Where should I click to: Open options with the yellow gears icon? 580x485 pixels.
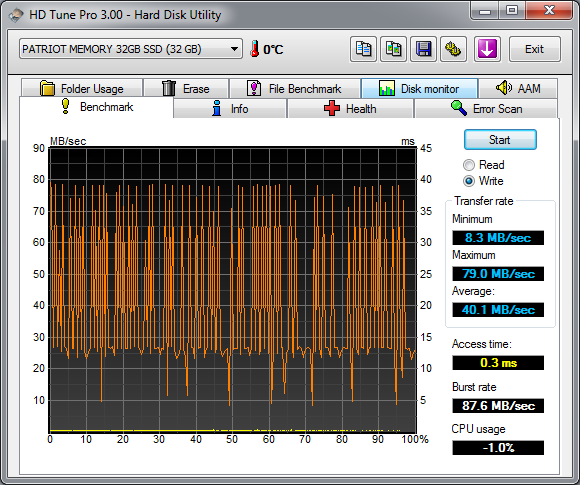pyautogui.click(x=453, y=49)
